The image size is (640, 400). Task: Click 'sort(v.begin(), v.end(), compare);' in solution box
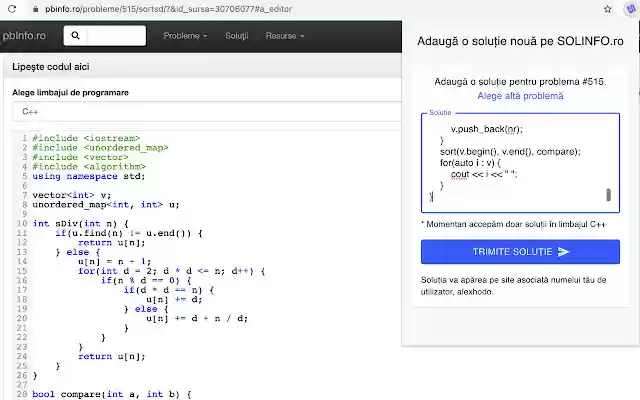click(x=510, y=151)
